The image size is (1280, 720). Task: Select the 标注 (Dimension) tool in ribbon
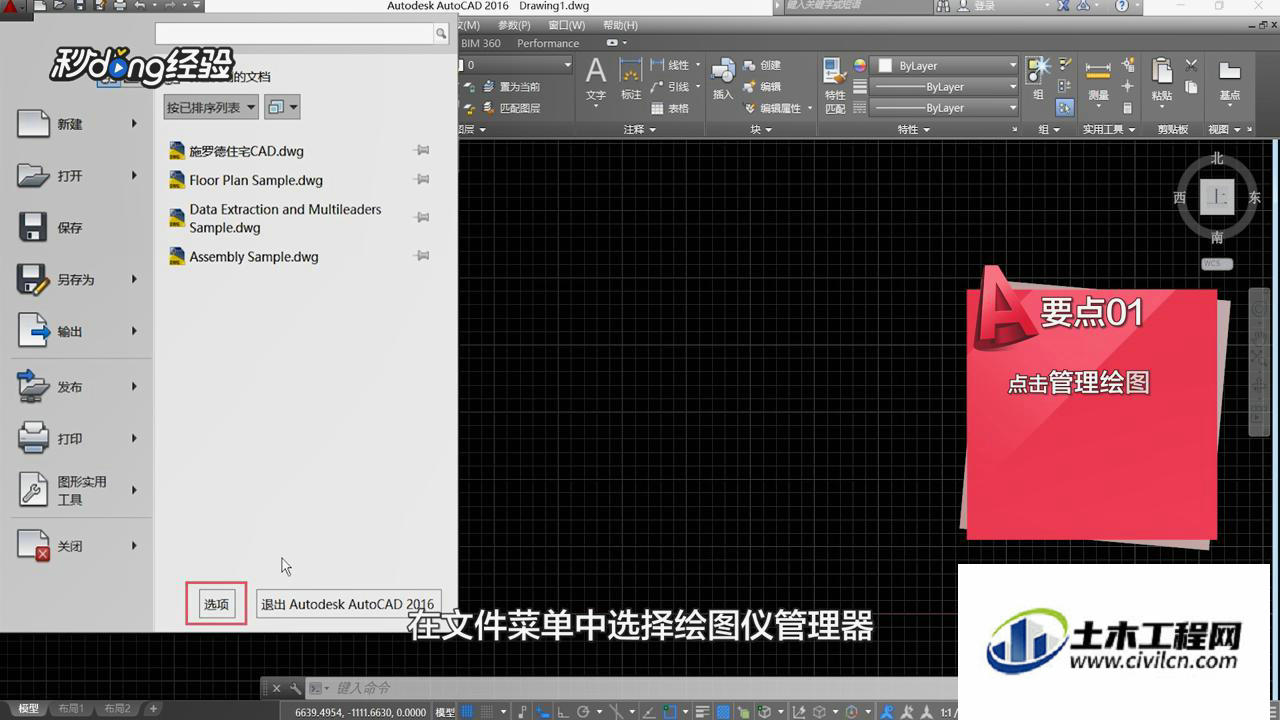(x=631, y=79)
